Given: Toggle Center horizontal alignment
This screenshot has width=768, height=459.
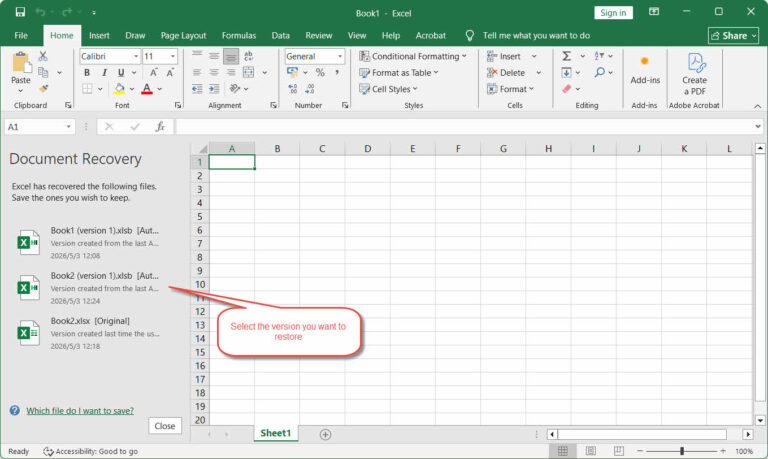Looking at the screenshot, I should click(x=214, y=72).
